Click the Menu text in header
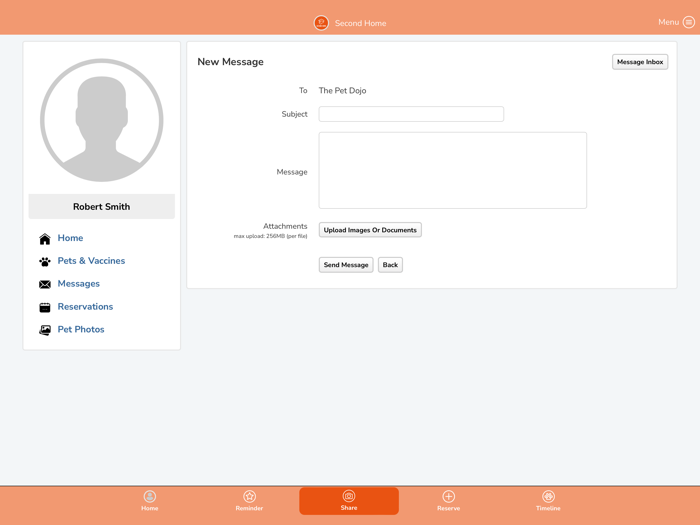The image size is (700, 525). (668, 22)
